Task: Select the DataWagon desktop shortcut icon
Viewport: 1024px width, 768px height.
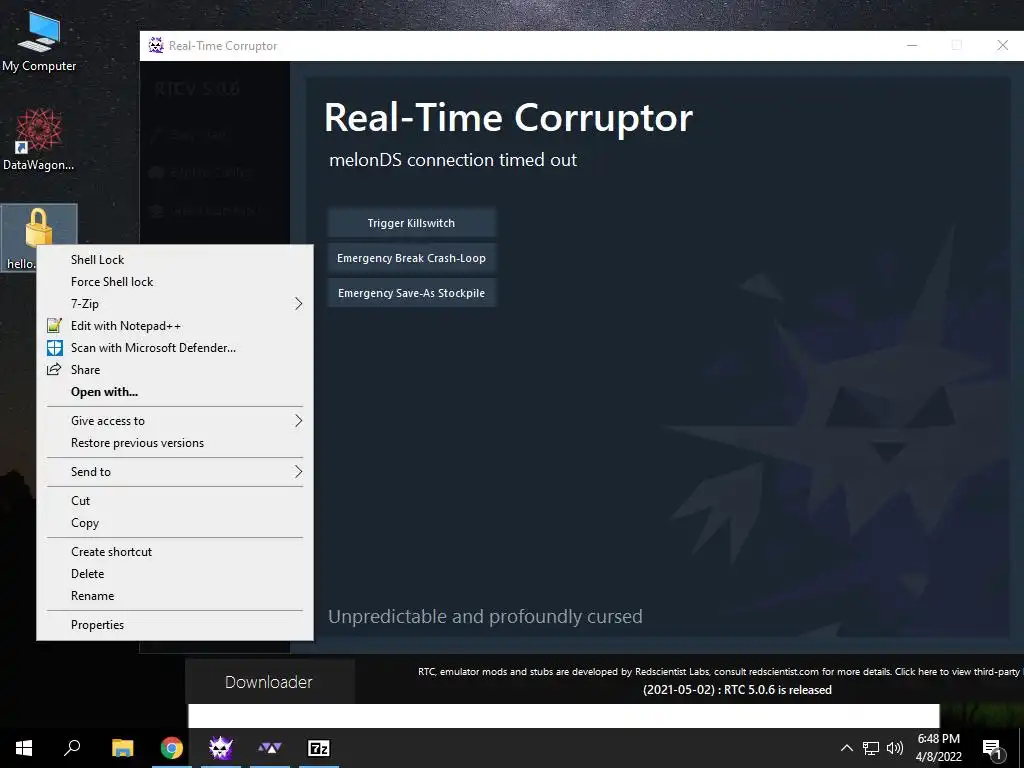Action: (39, 140)
